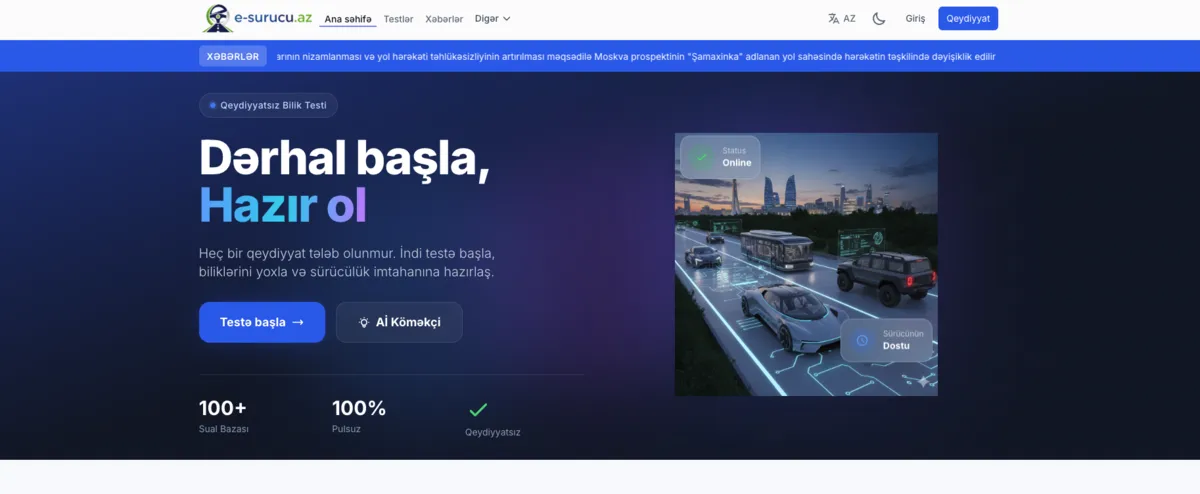
Task: Click the translate icon beside AZ
Action: point(833,18)
